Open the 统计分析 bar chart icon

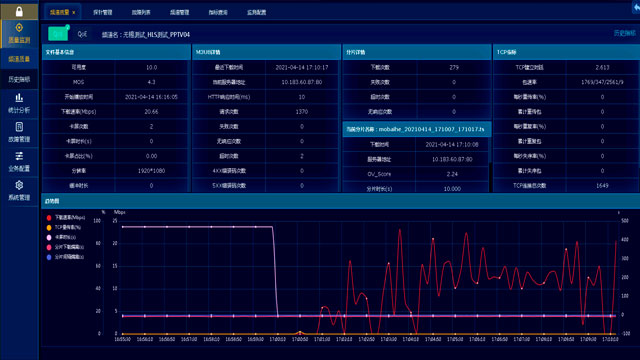point(19,98)
